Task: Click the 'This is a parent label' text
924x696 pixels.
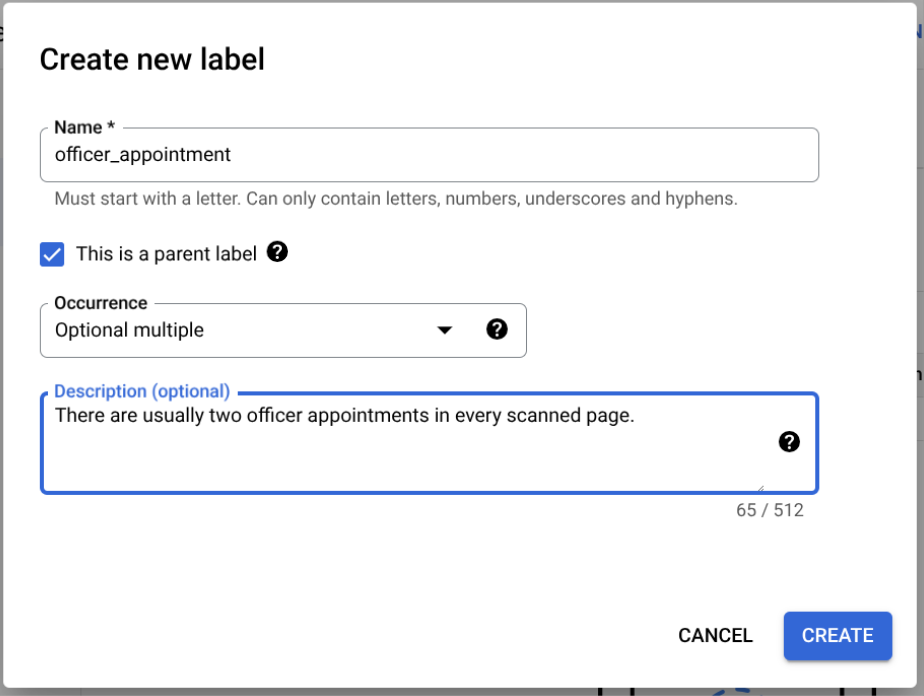Action: tap(166, 254)
